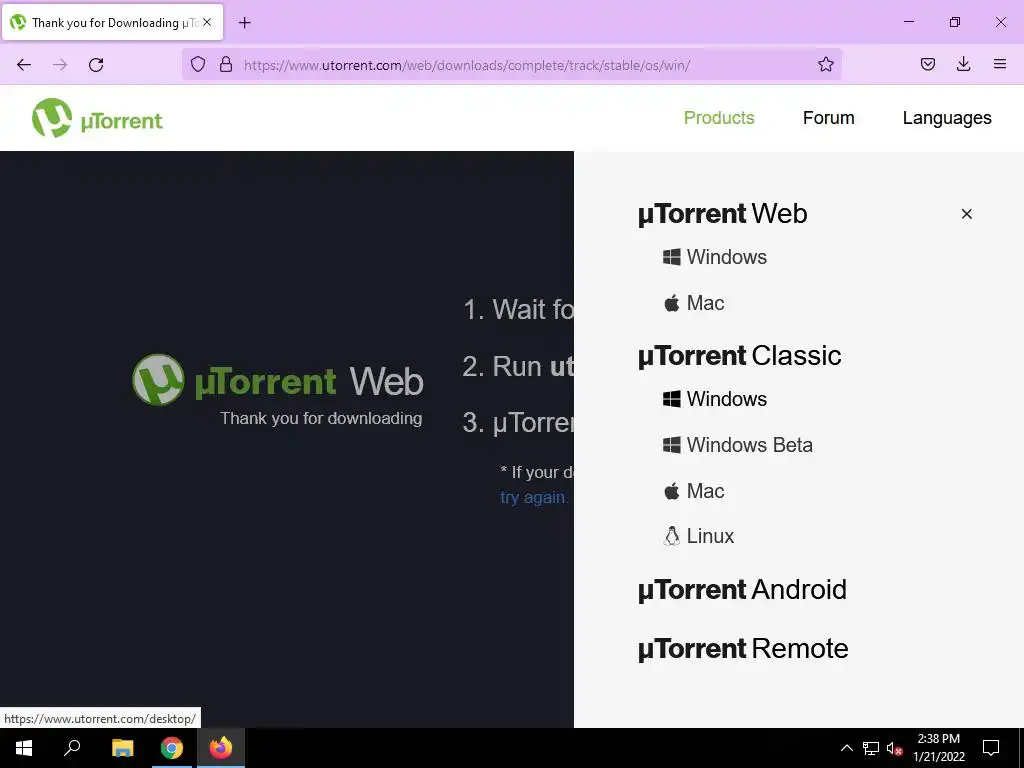
Task: Reload the page with the refresh icon
Action: (96, 65)
